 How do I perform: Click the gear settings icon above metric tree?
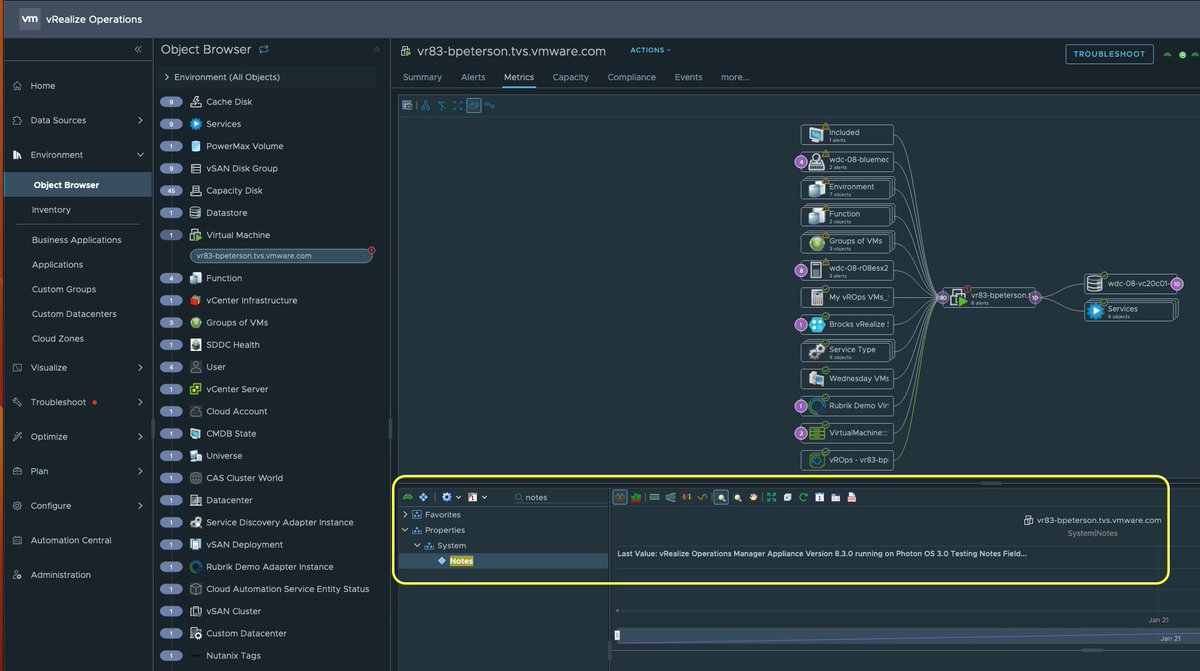coord(447,497)
